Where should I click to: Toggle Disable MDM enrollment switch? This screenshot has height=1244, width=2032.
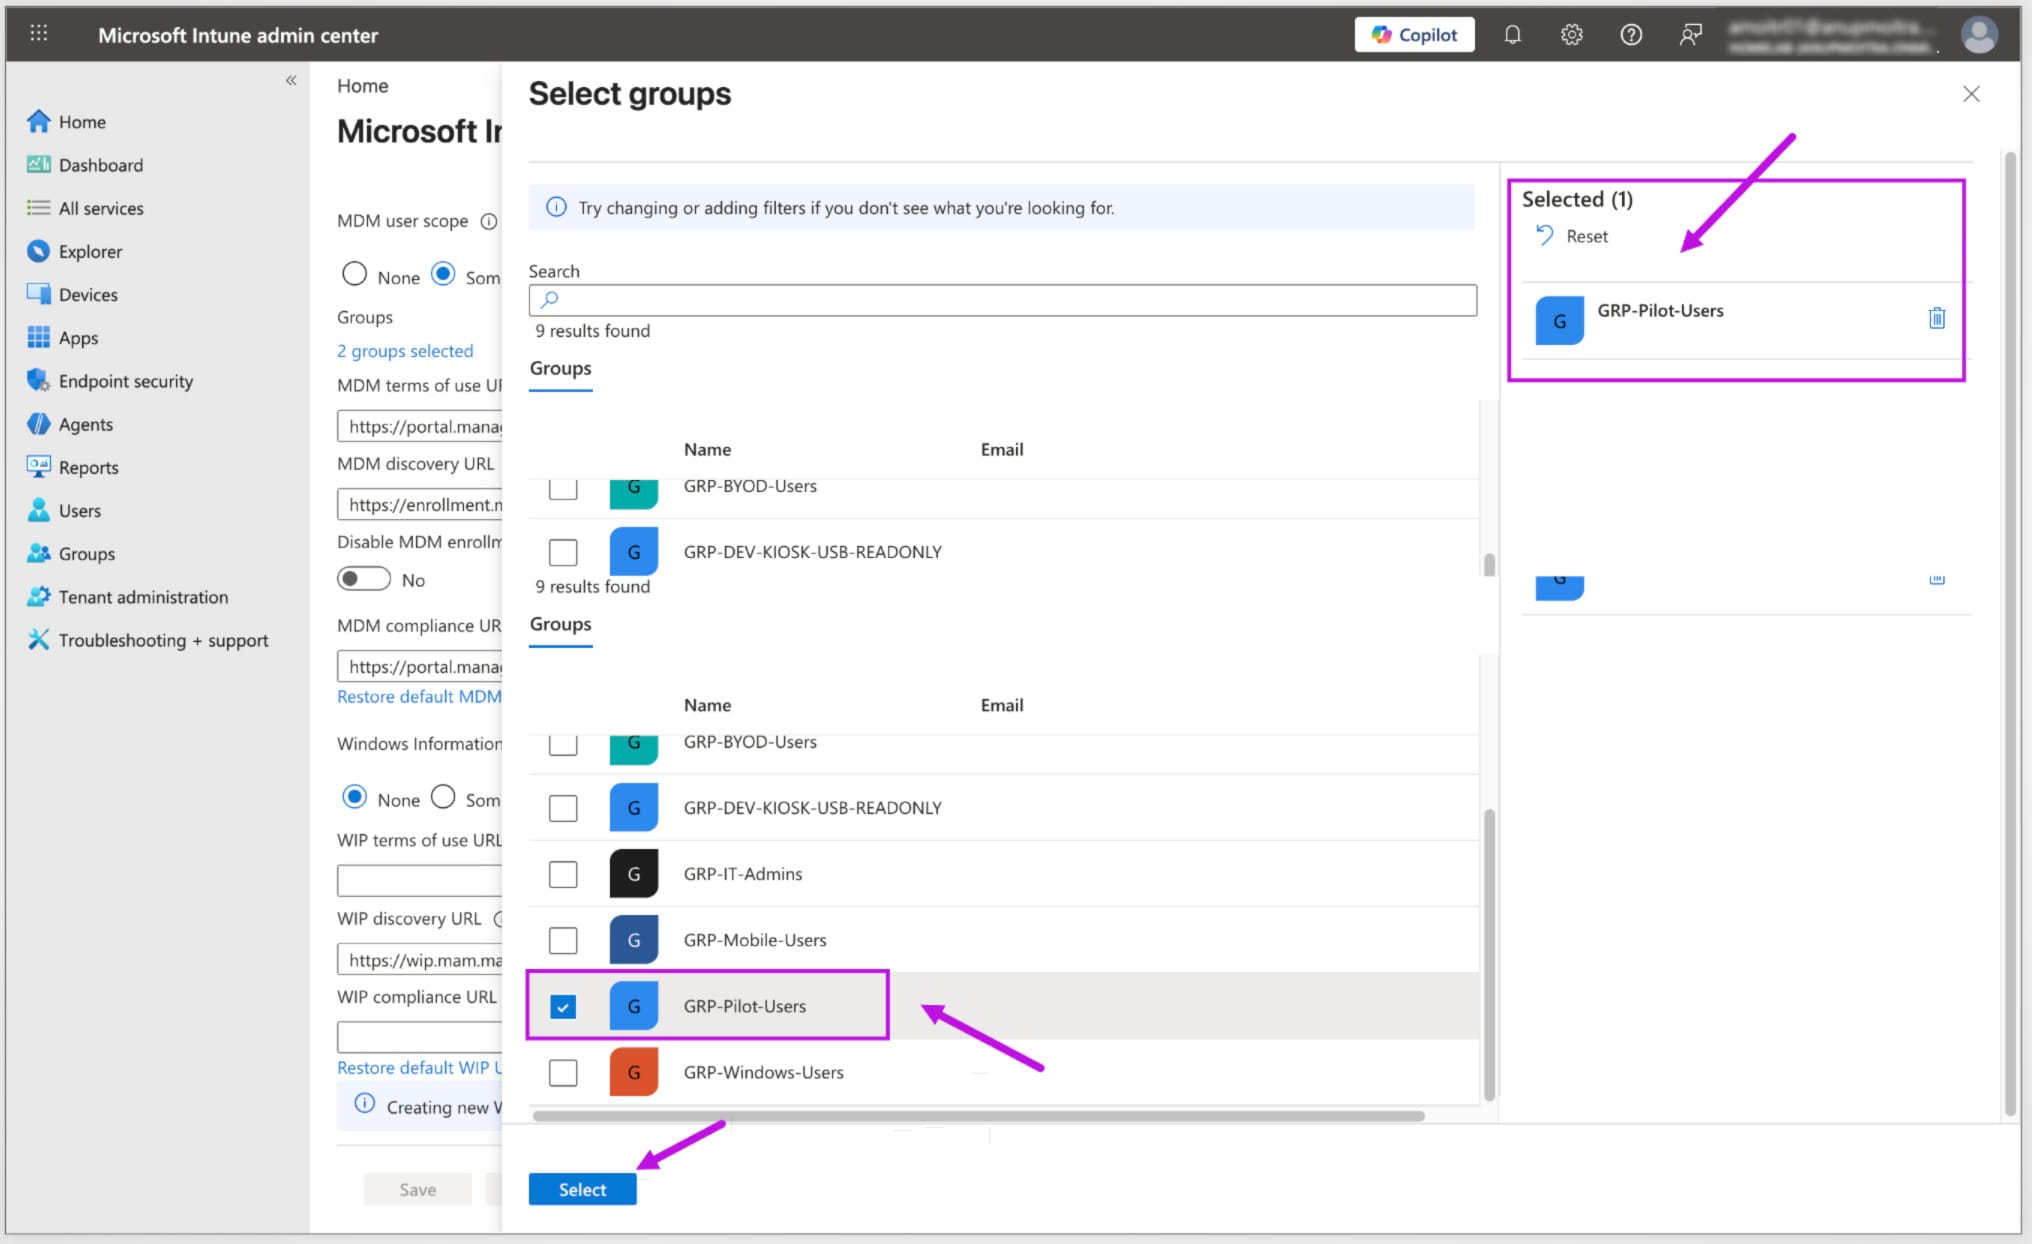(x=363, y=580)
